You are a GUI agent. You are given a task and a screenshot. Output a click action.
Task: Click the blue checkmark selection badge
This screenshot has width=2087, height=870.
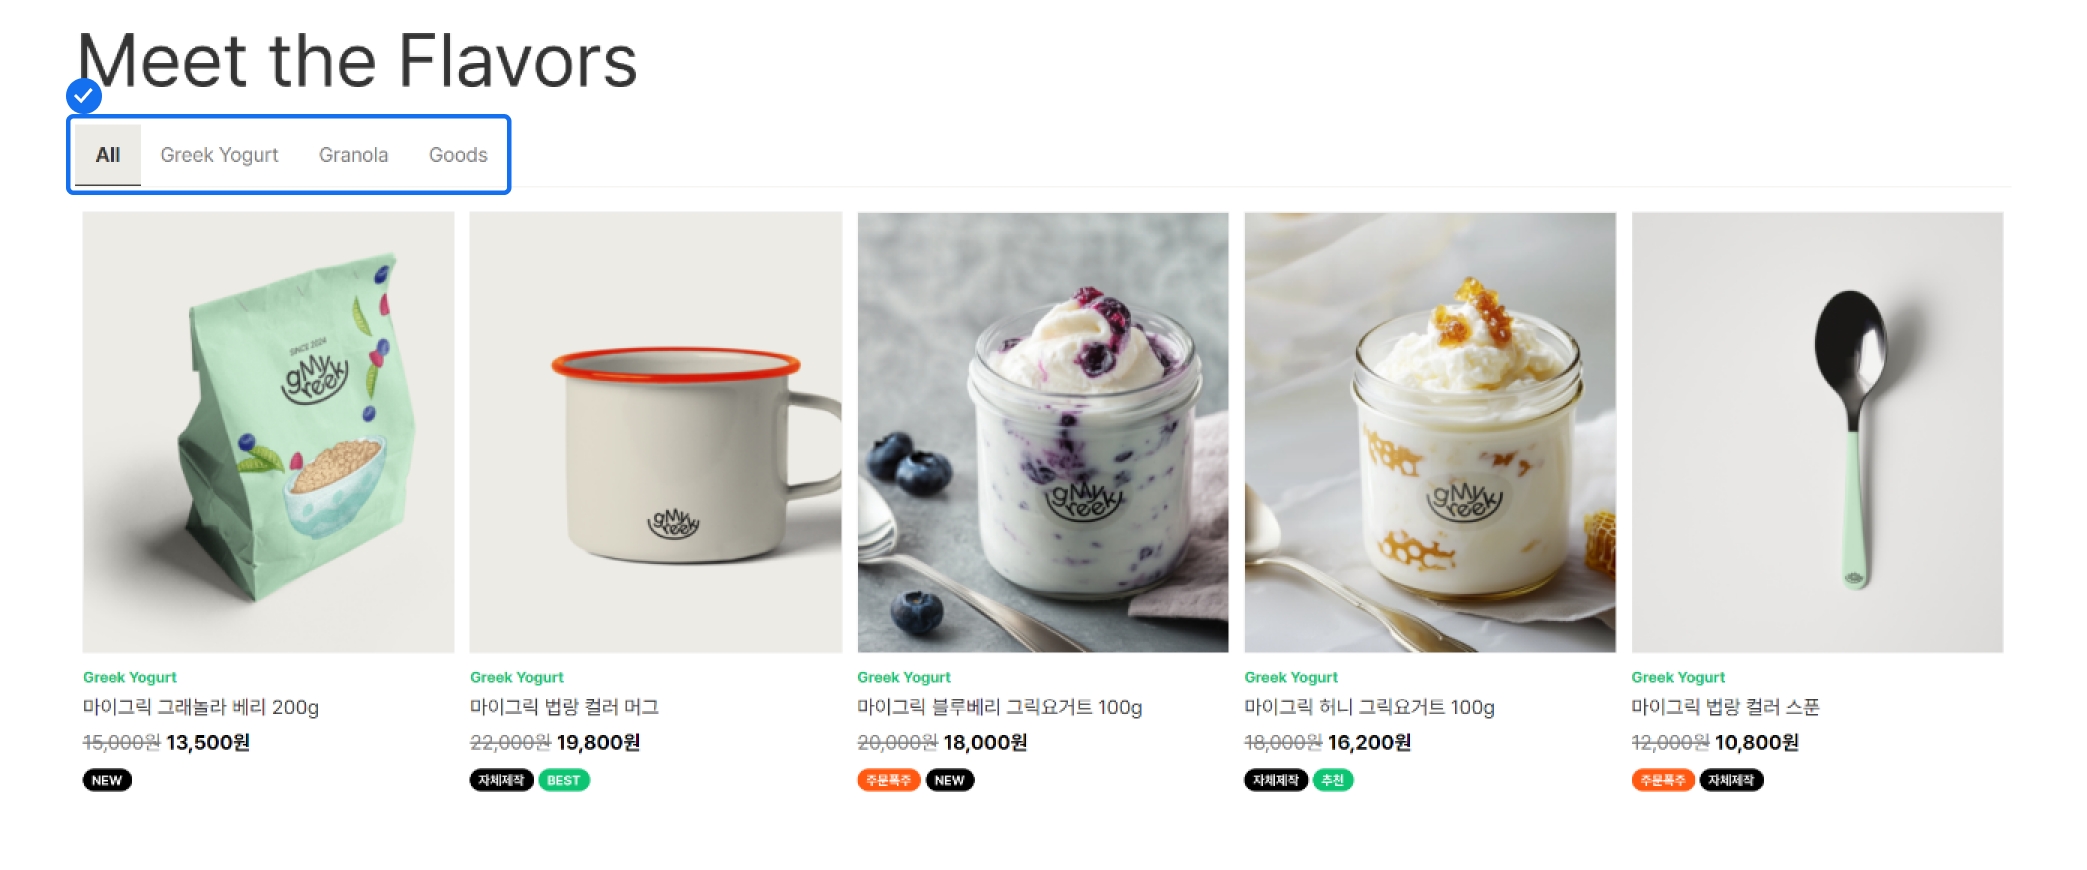tap(84, 96)
